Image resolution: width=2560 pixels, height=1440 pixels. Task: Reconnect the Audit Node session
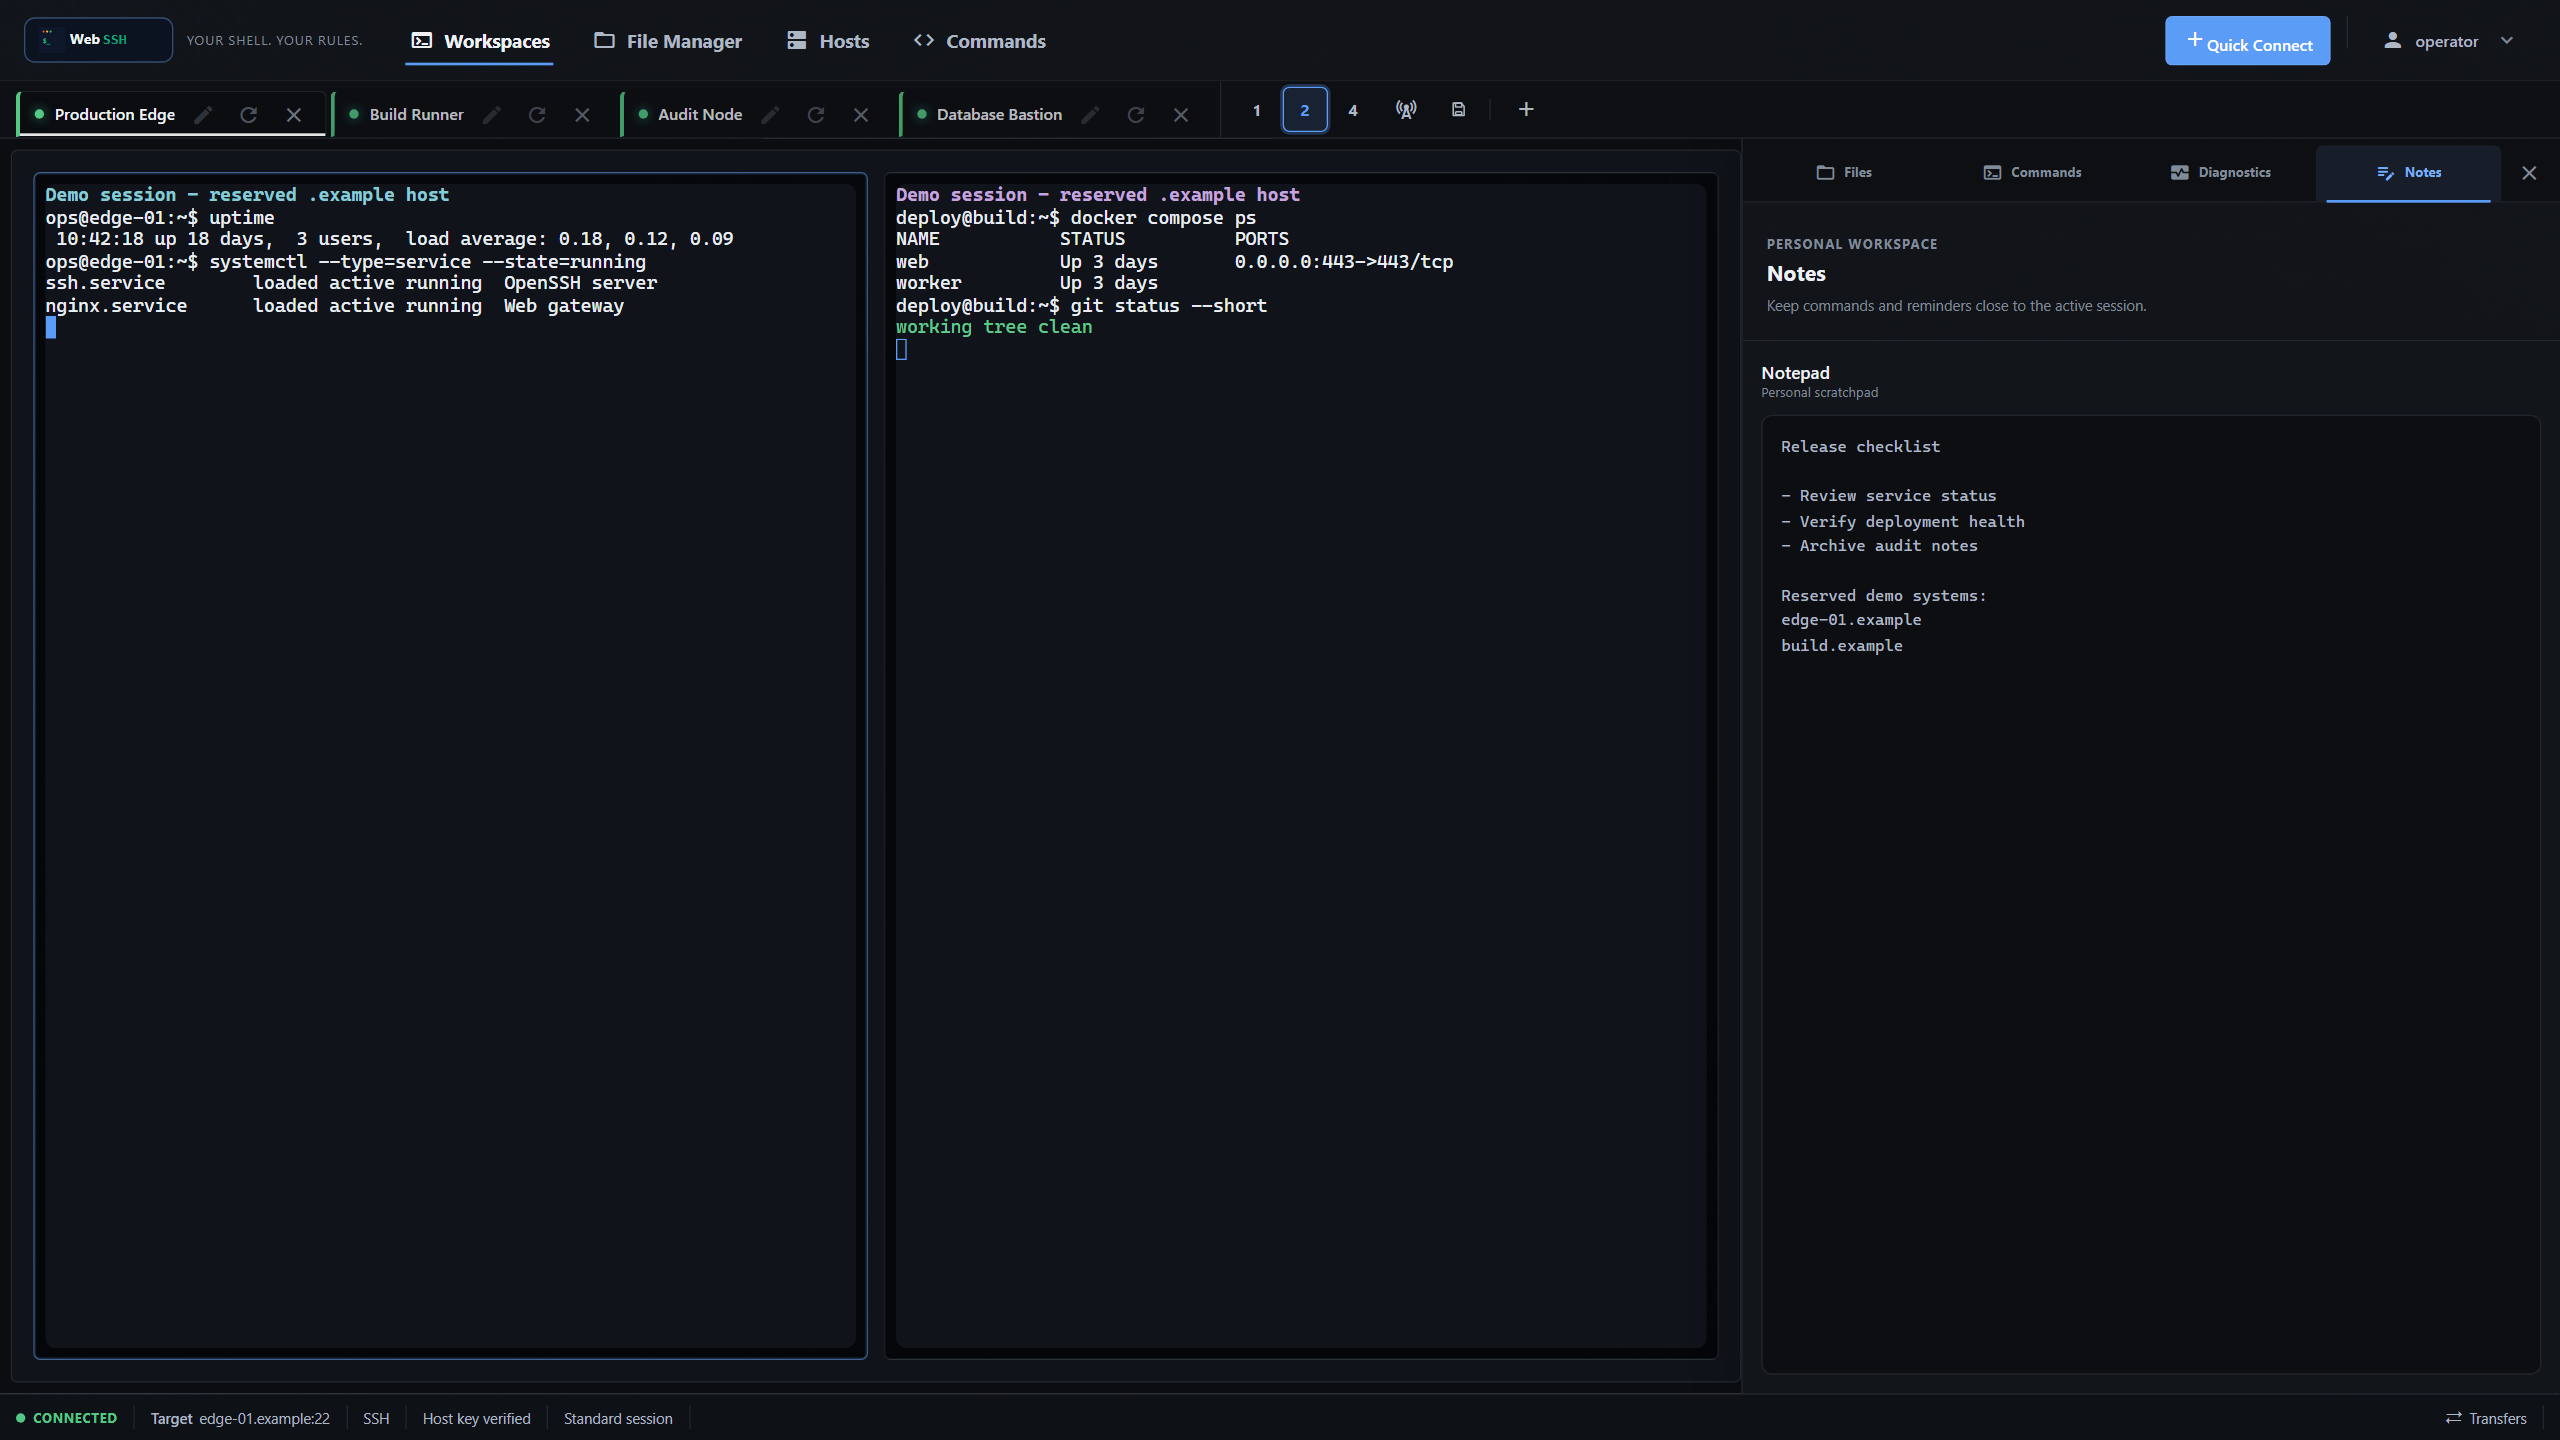[x=816, y=115]
